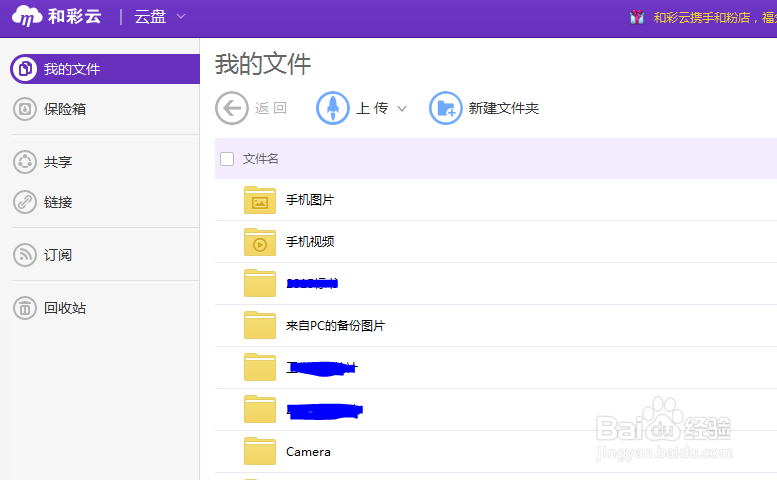777x480 pixels.
Task: Click the 返回 button label
Action: [271, 108]
